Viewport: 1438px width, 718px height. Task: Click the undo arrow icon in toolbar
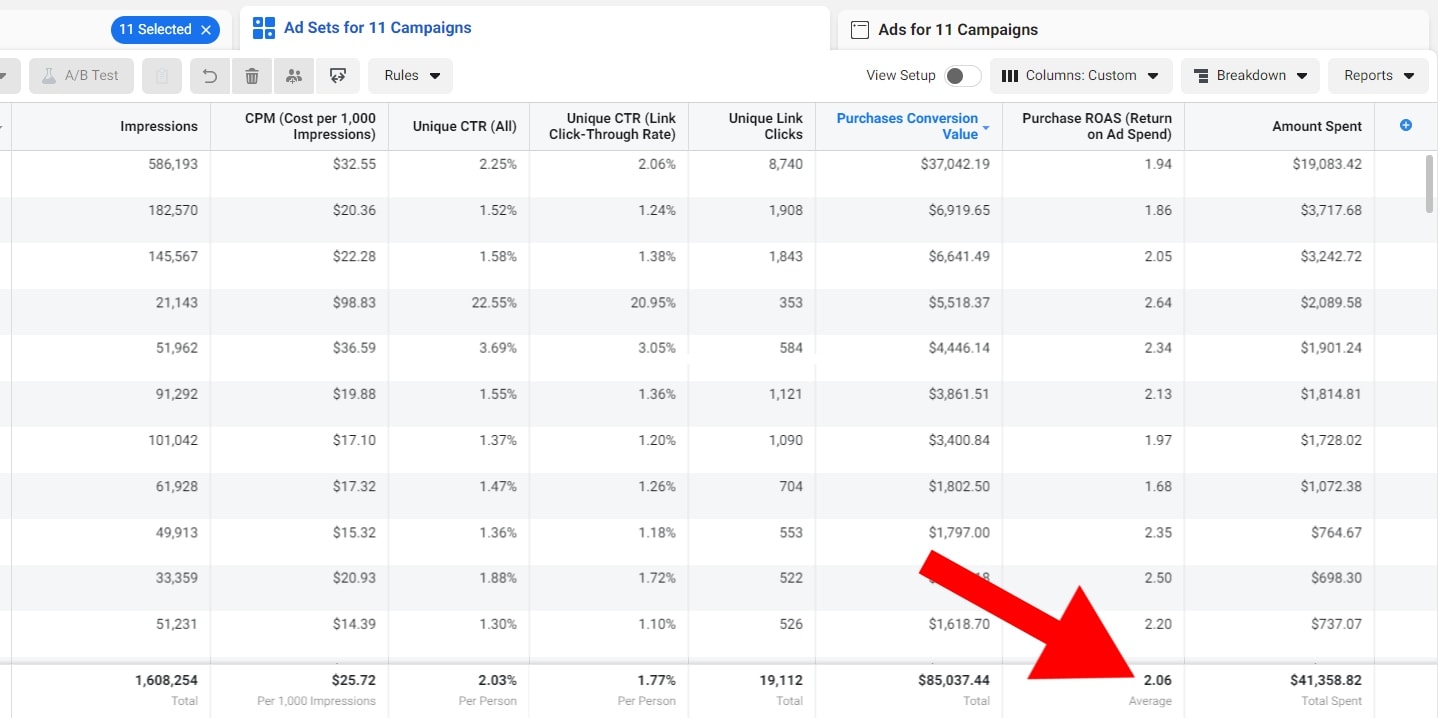tap(210, 76)
